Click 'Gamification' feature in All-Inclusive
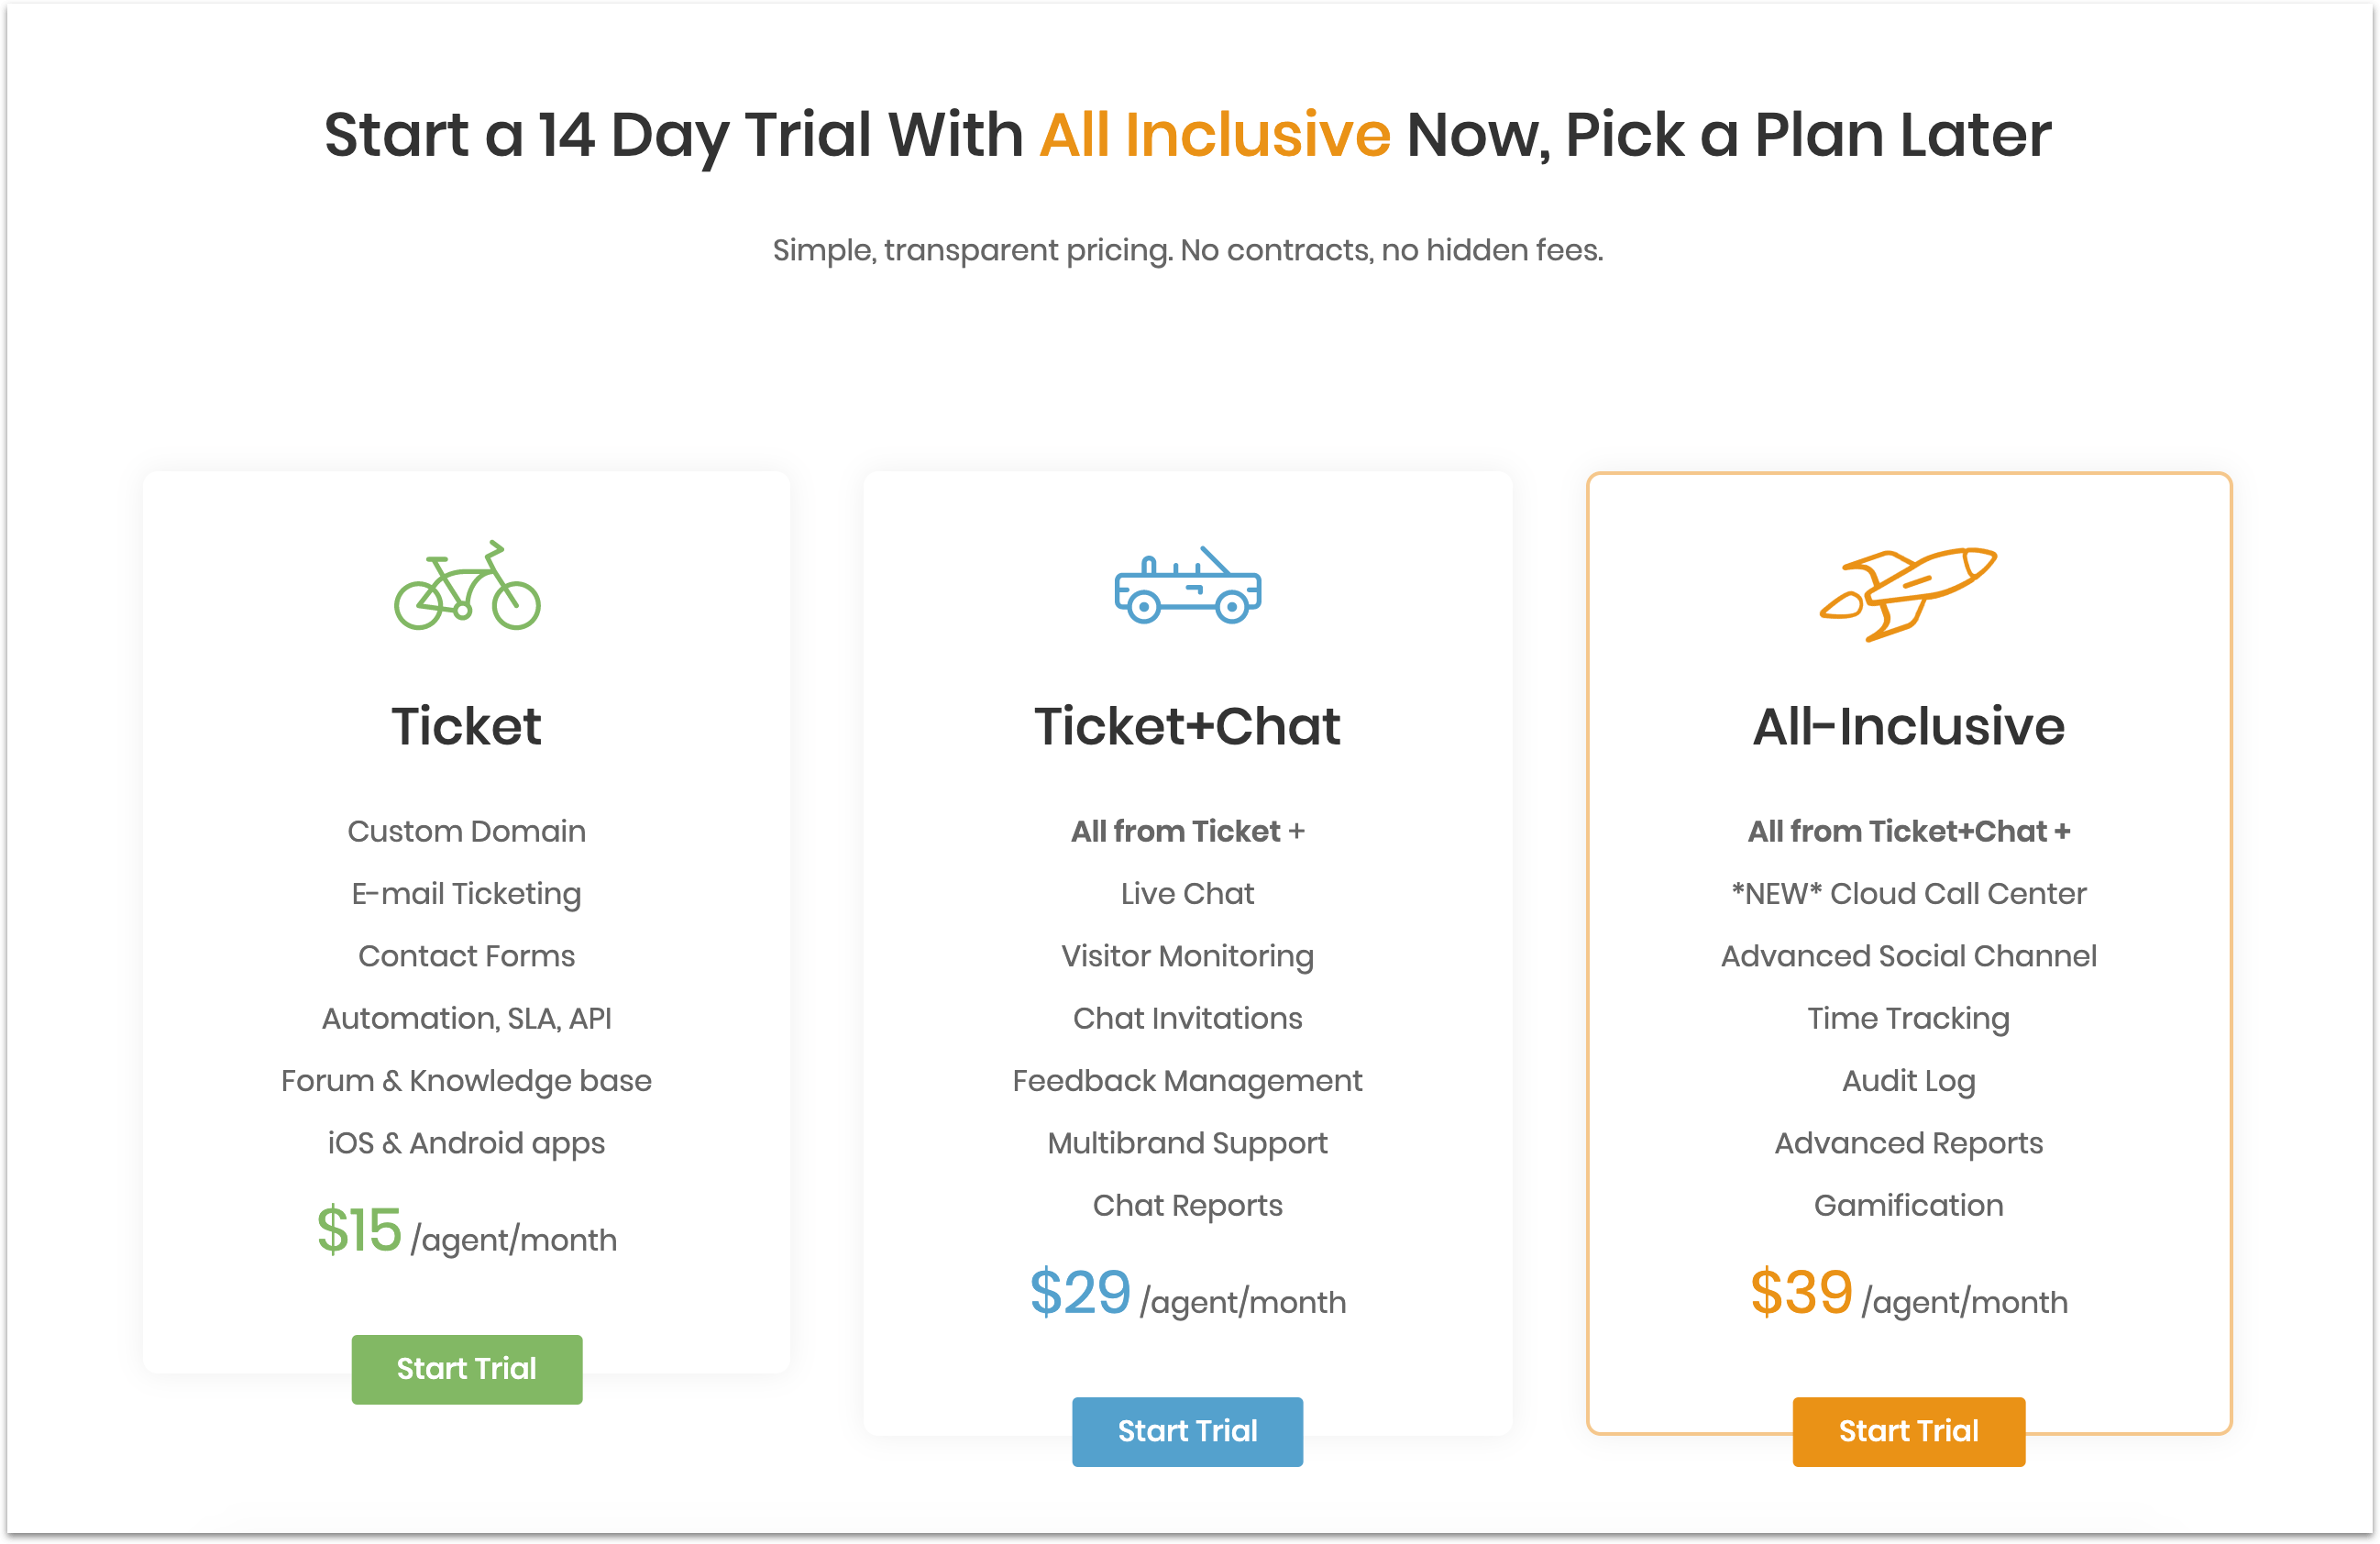 pyautogui.click(x=1908, y=1205)
